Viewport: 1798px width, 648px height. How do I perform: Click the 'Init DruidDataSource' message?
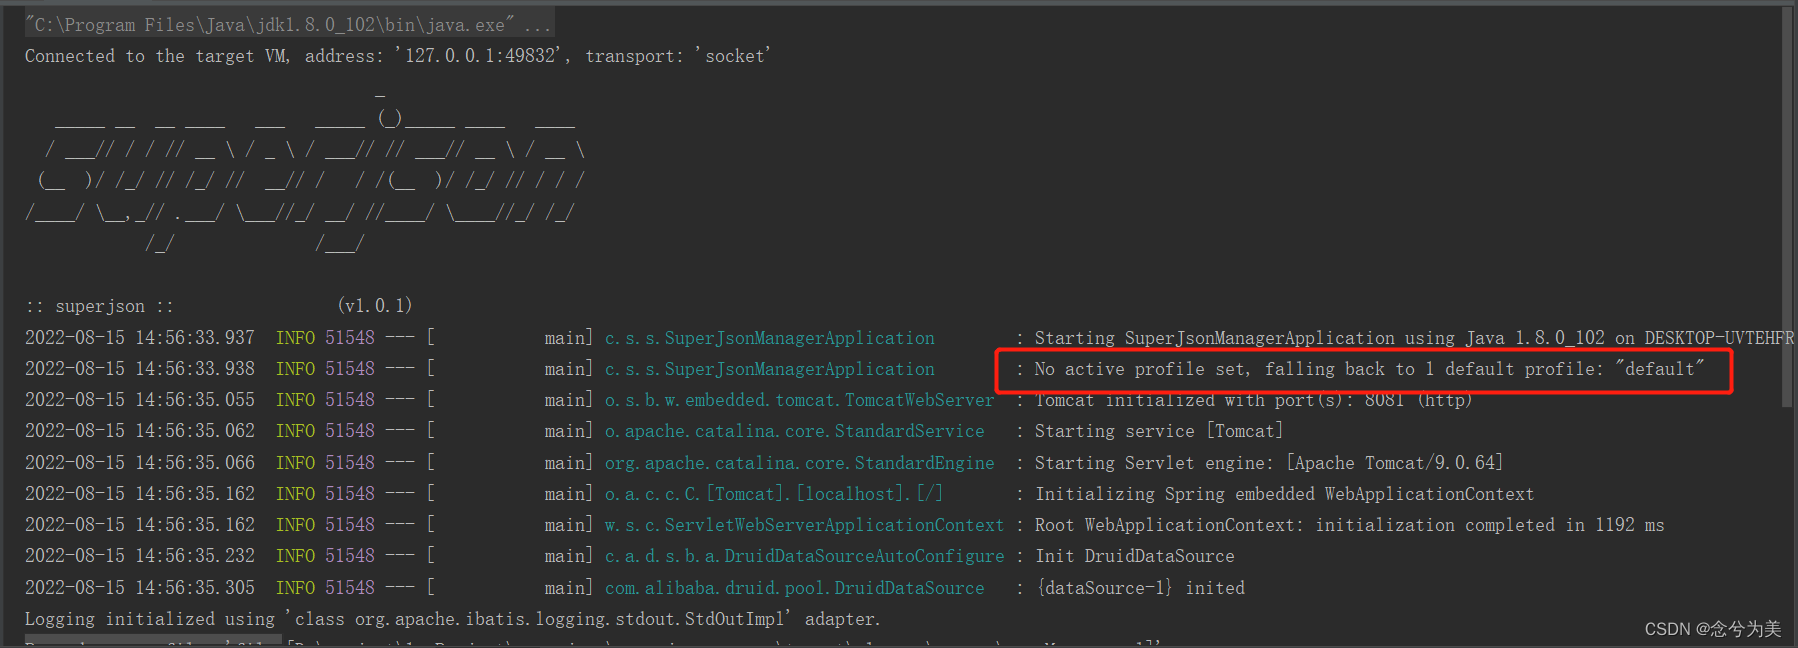(1134, 556)
